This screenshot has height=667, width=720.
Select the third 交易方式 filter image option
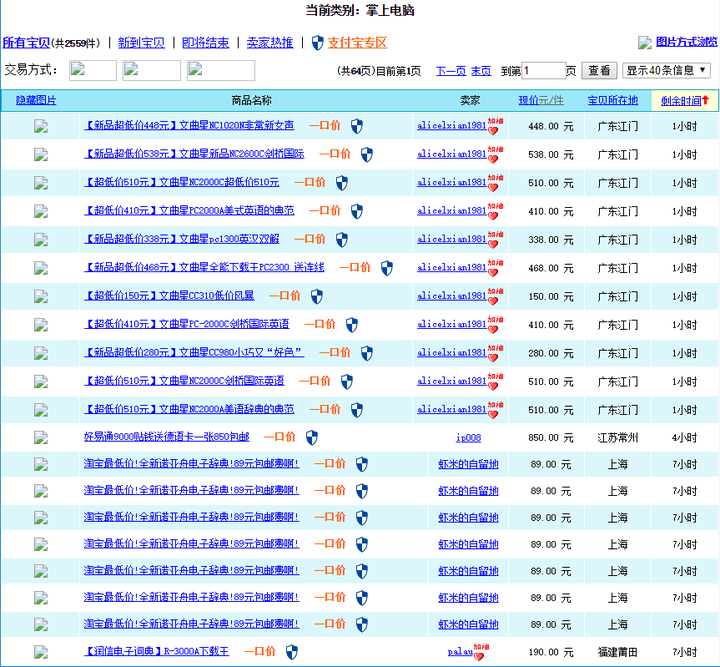click(x=221, y=70)
